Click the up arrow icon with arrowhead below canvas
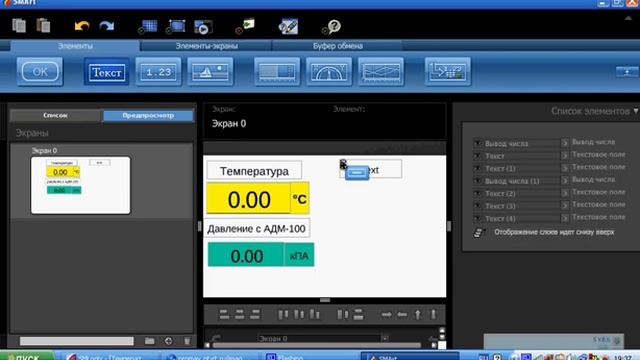 pos(418,314)
